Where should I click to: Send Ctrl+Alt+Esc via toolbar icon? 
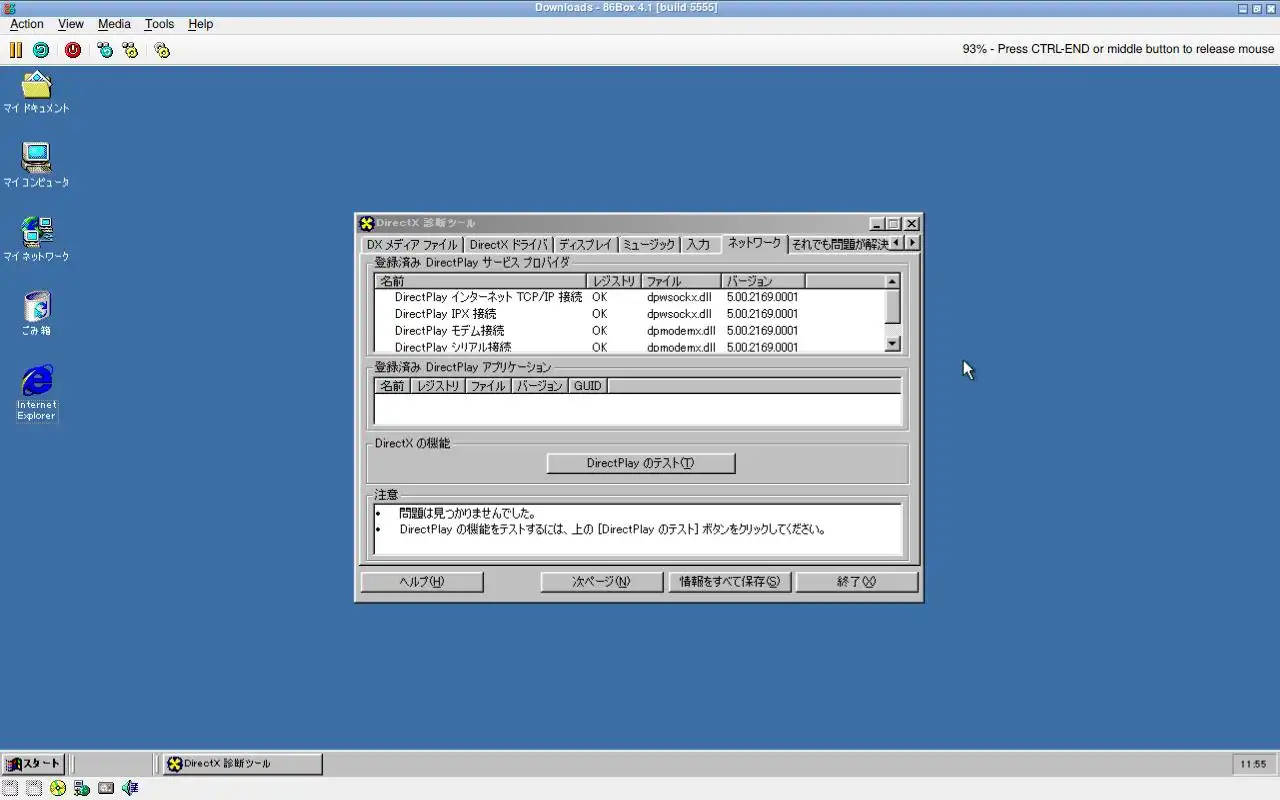[130, 49]
